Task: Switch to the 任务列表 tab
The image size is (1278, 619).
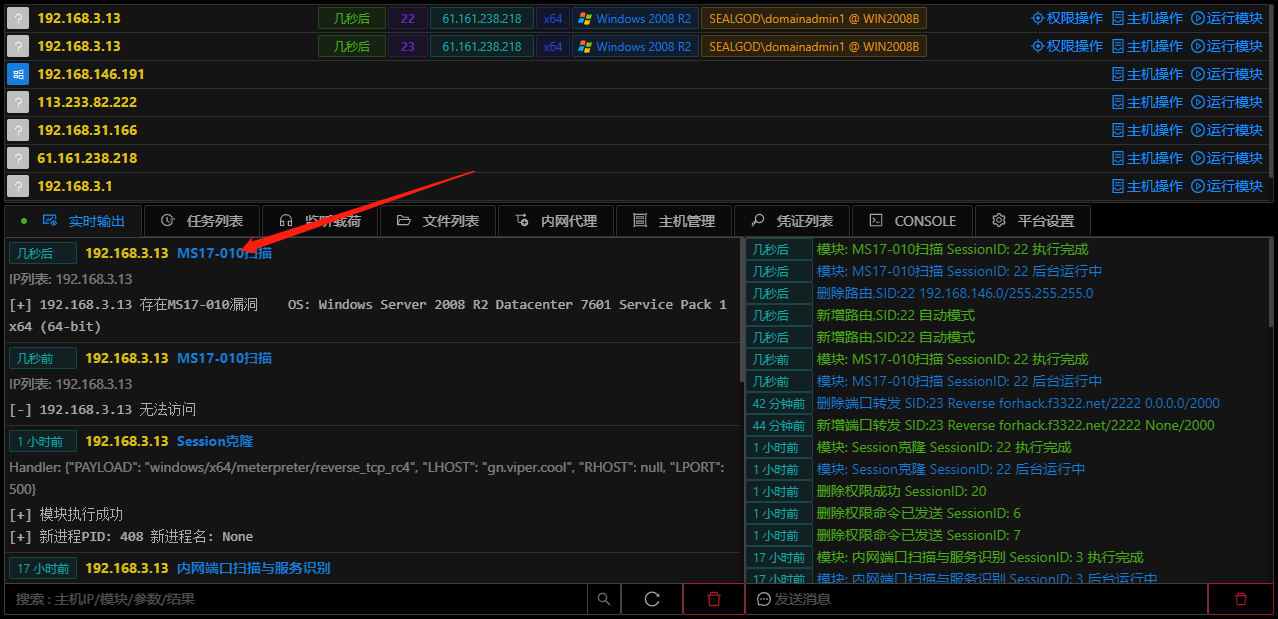Action: pos(202,221)
